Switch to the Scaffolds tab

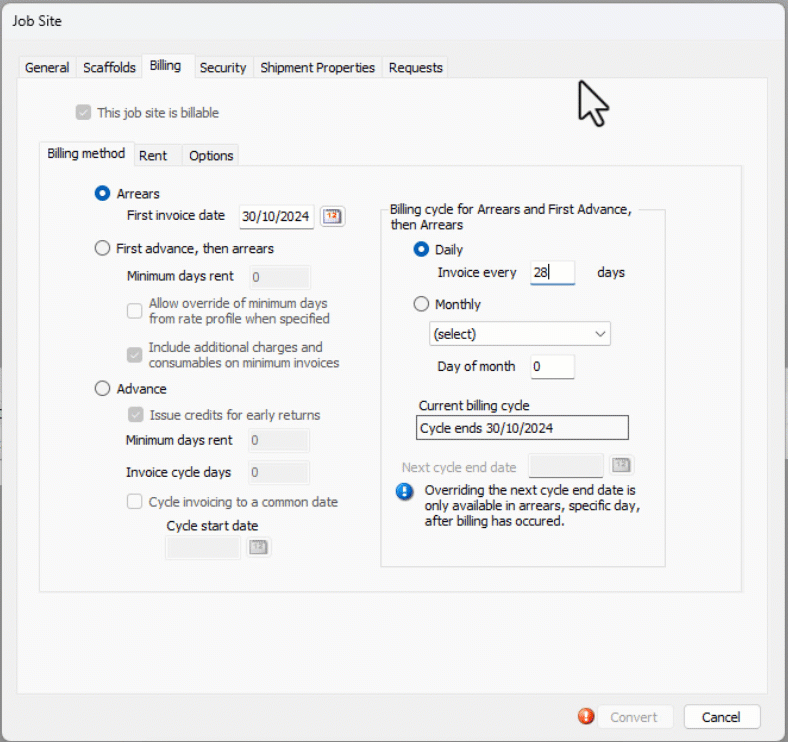tap(109, 68)
